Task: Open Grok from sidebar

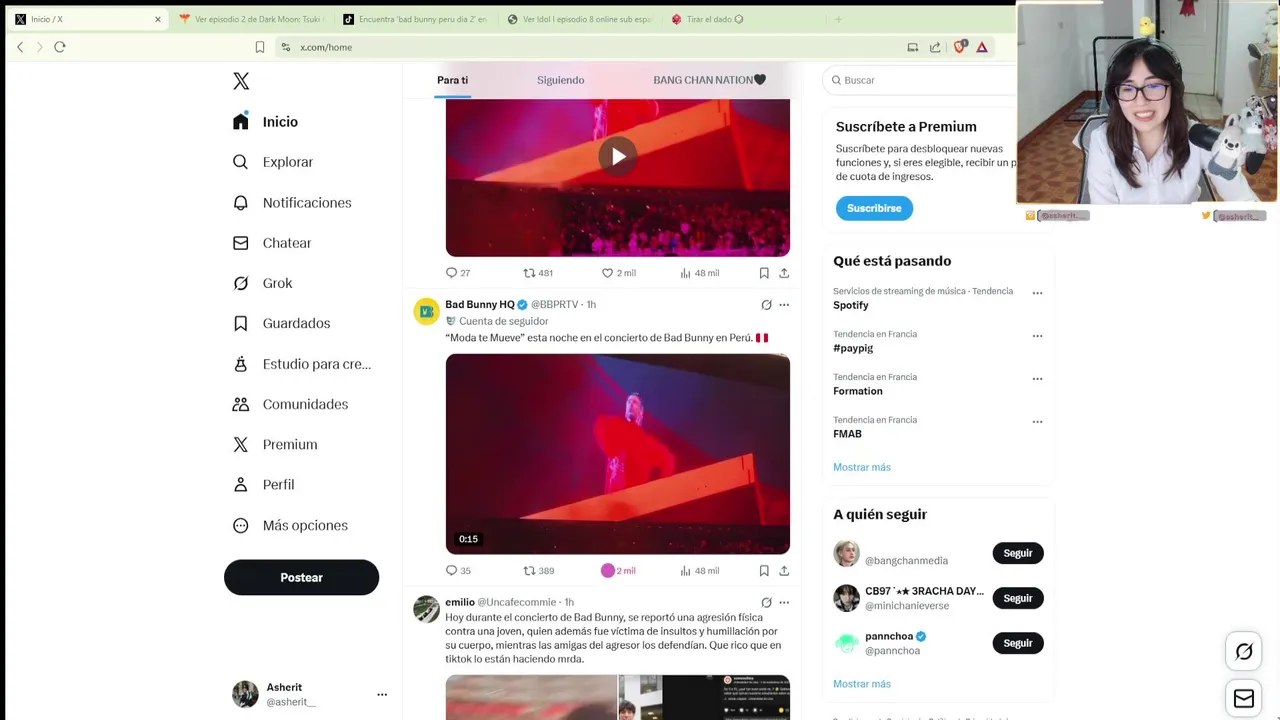Action: pos(263,283)
